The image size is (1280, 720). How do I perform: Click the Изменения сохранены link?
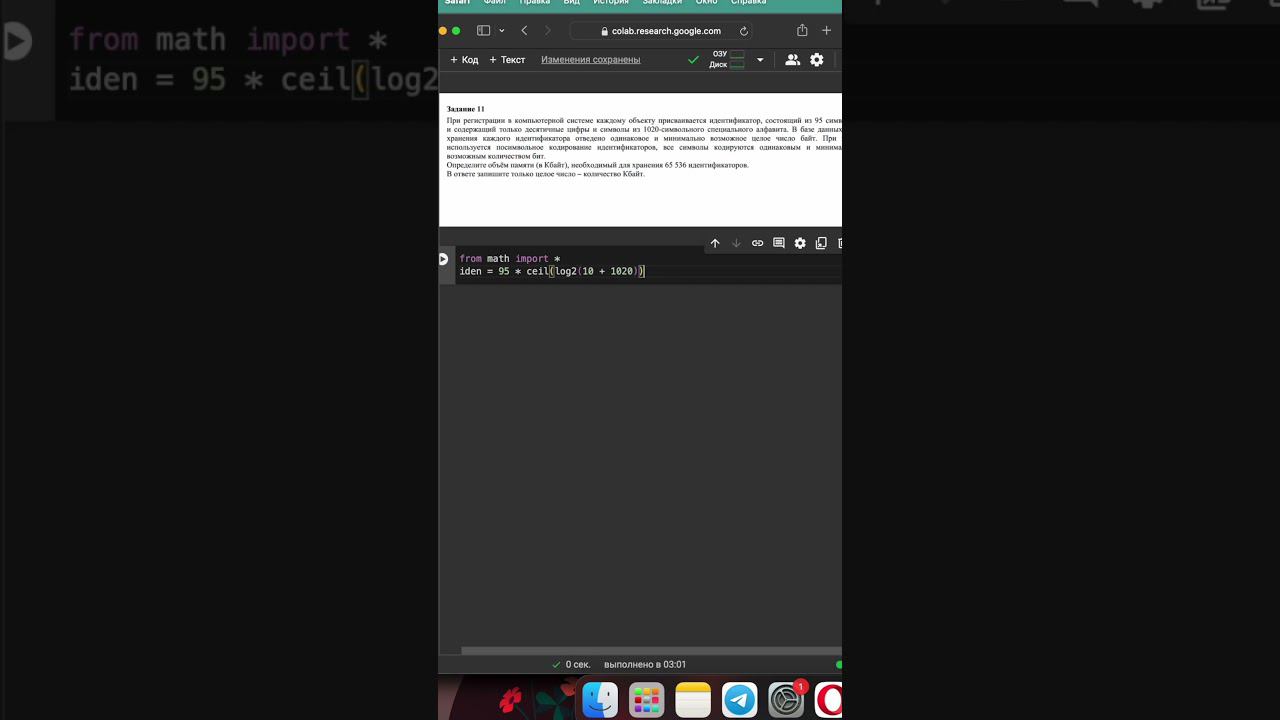pyautogui.click(x=590, y=60)
